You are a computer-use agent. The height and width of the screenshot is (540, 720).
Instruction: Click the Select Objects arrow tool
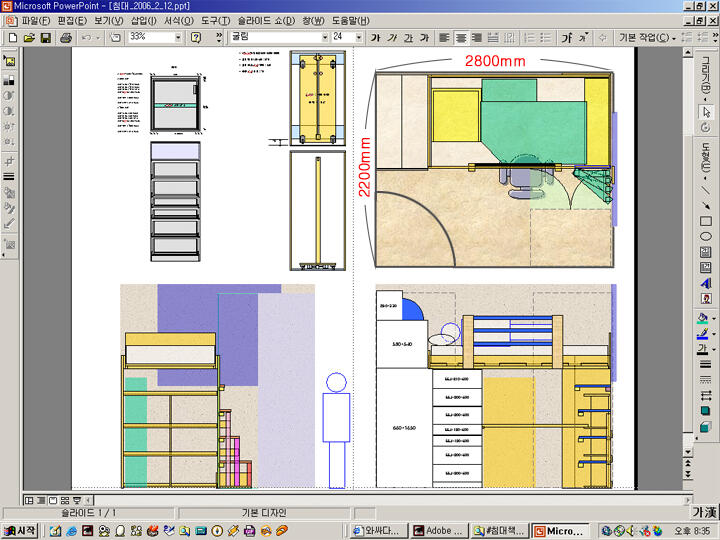click(705, 112)
